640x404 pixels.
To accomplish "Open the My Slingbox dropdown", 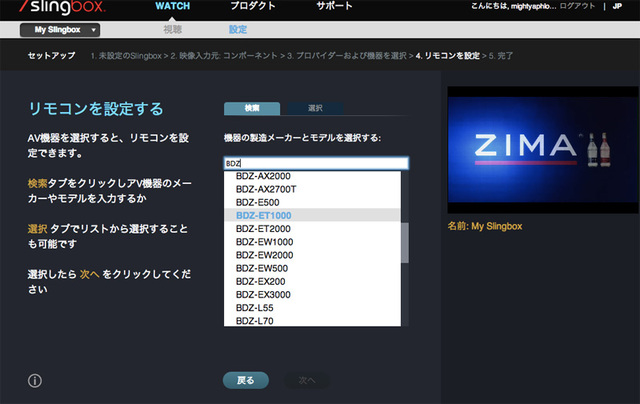I will coord(60,30).
